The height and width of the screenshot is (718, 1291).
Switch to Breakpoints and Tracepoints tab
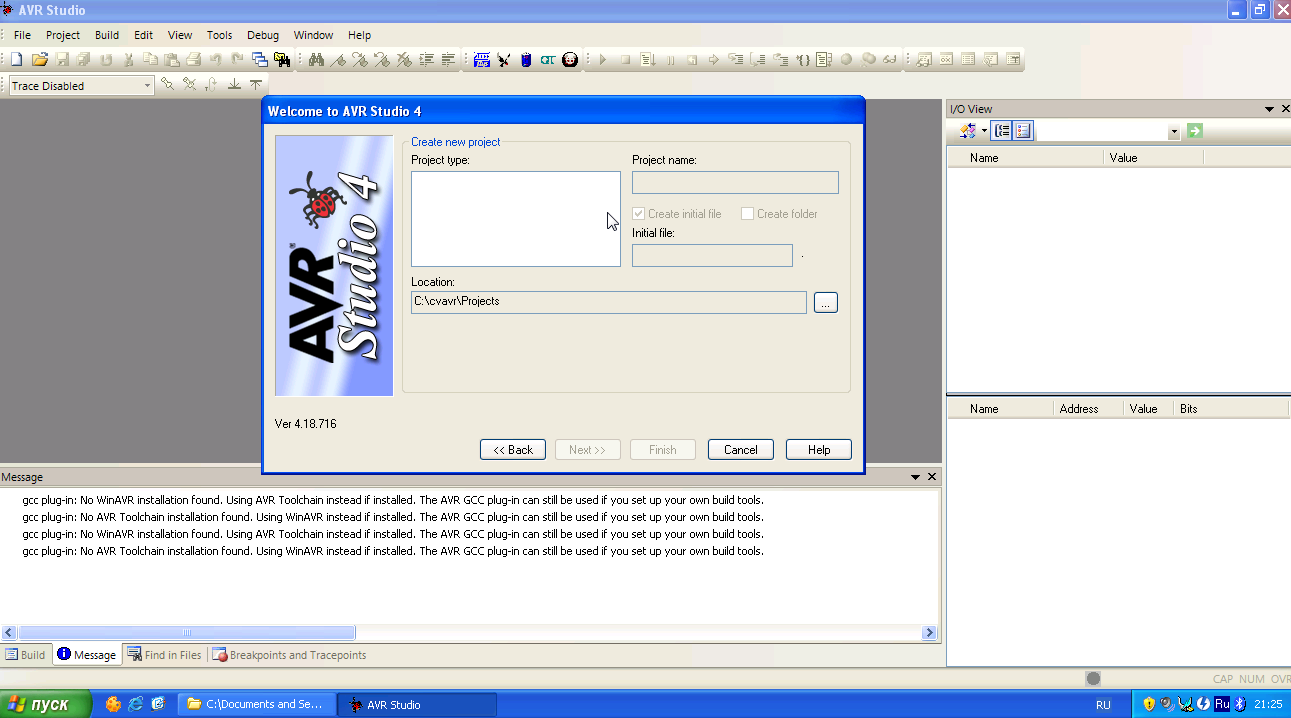click(x=289, y=655)
